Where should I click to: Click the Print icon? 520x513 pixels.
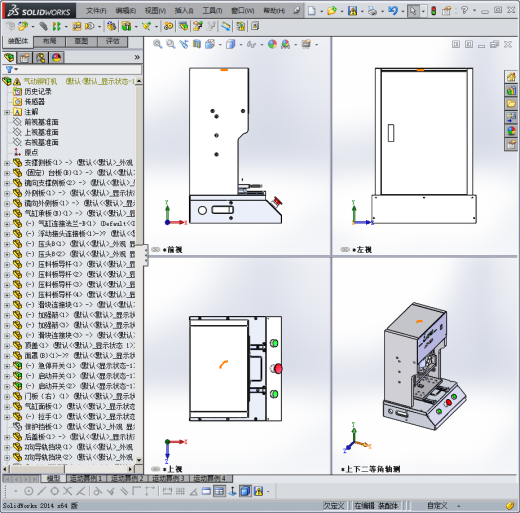(372, 11)
